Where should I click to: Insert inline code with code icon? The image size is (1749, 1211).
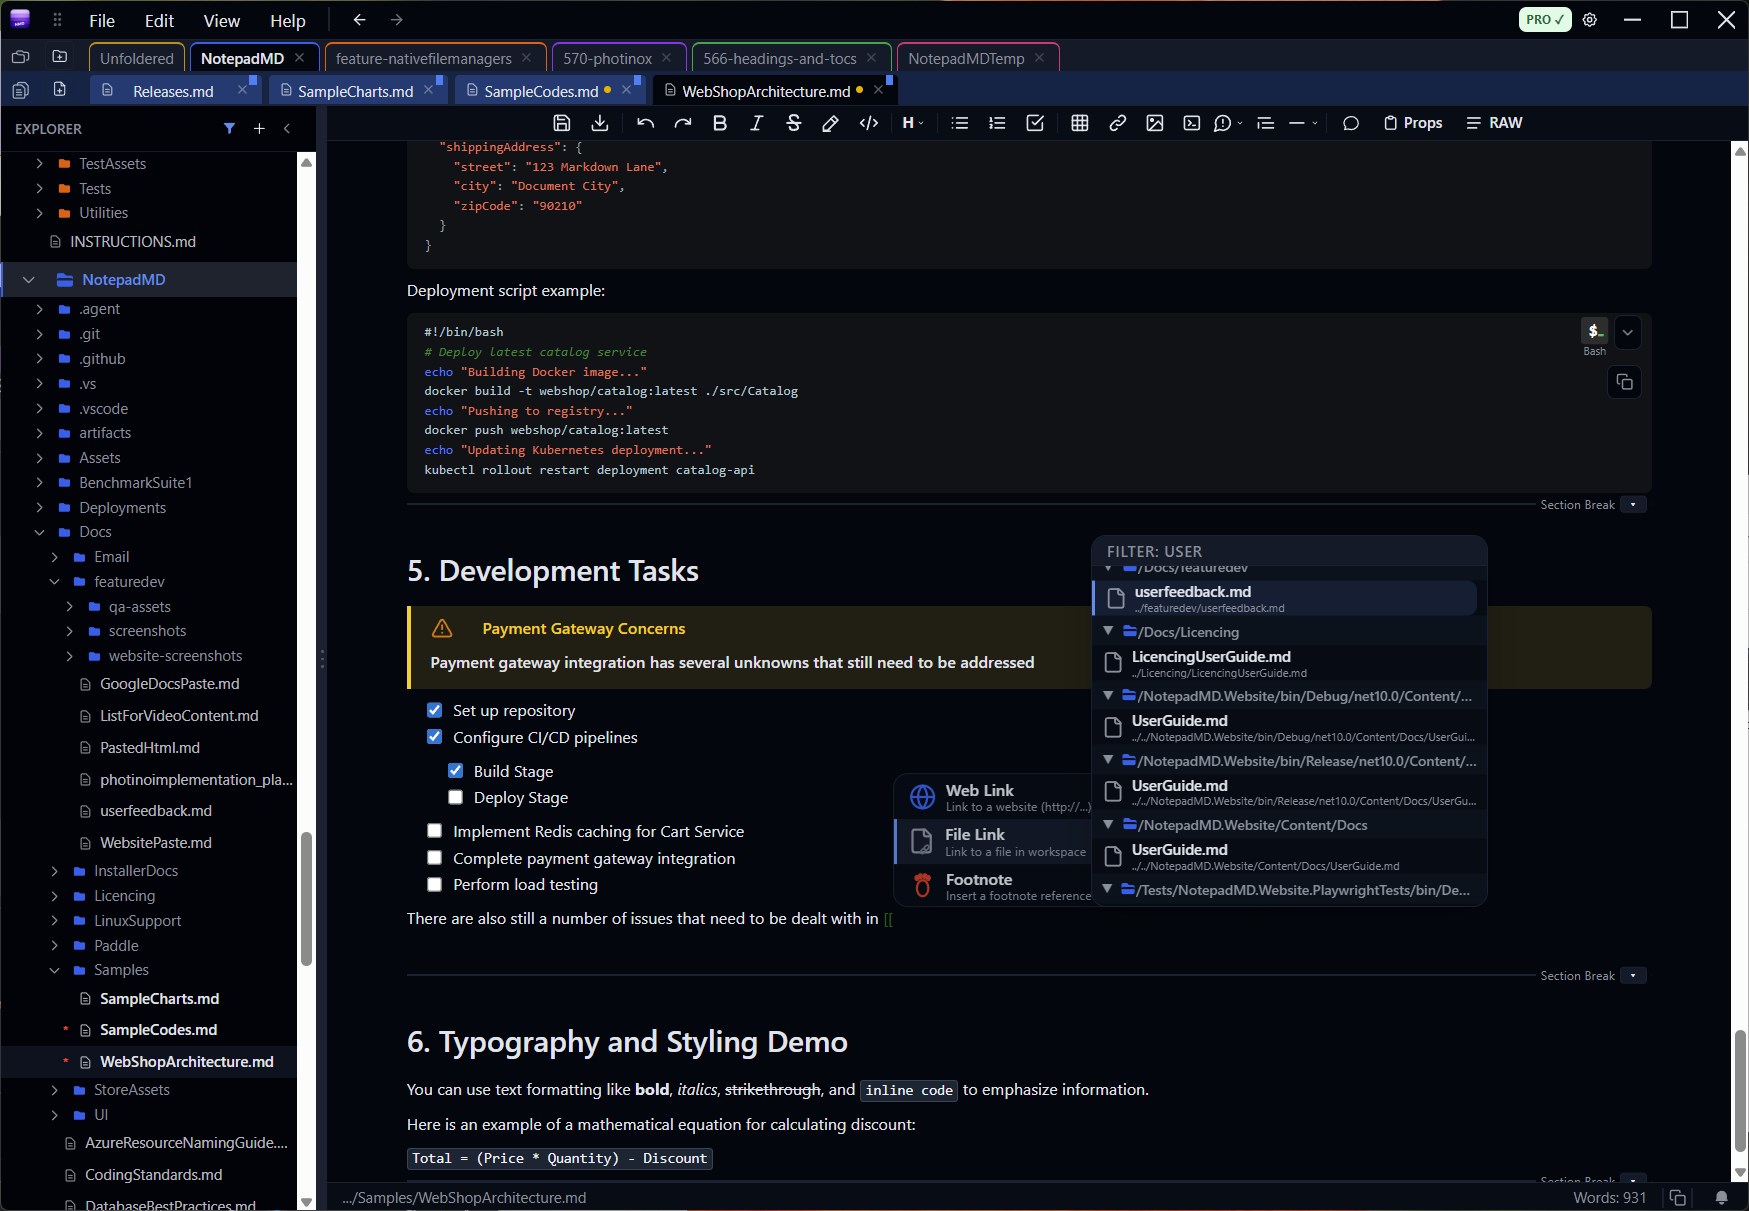pos(869,123)
